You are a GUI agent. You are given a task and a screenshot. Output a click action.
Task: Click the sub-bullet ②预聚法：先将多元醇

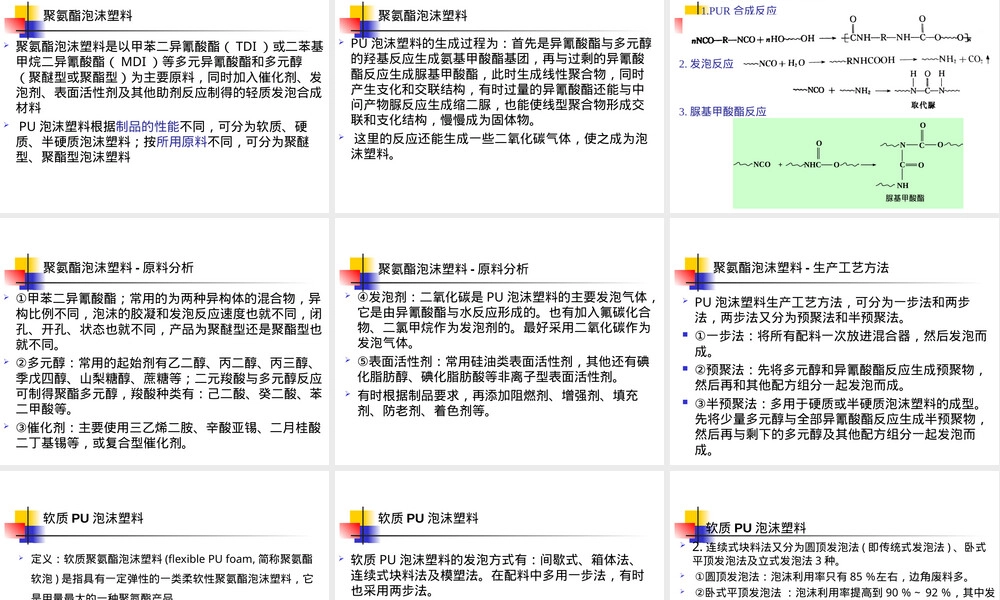[x=840, y=377]
